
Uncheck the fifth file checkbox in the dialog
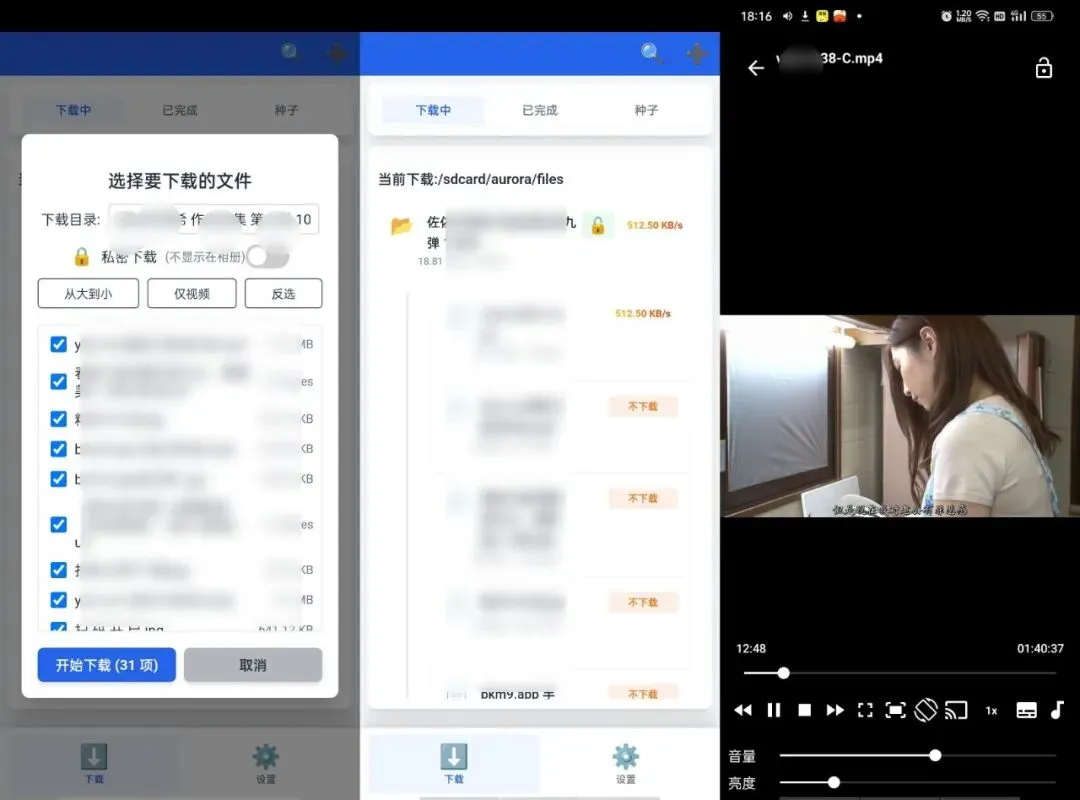59,478
